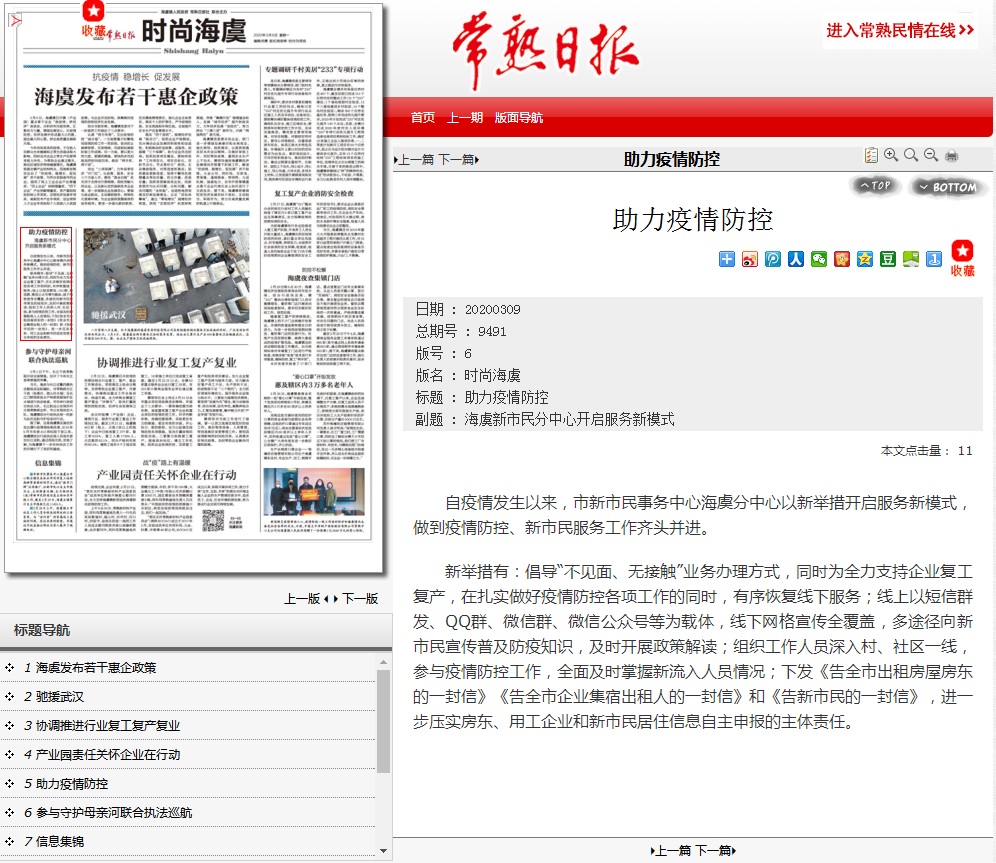Click the plain magnifier reset-zoom icon
Screen dimensions: 996x863
tap(911, 155)
